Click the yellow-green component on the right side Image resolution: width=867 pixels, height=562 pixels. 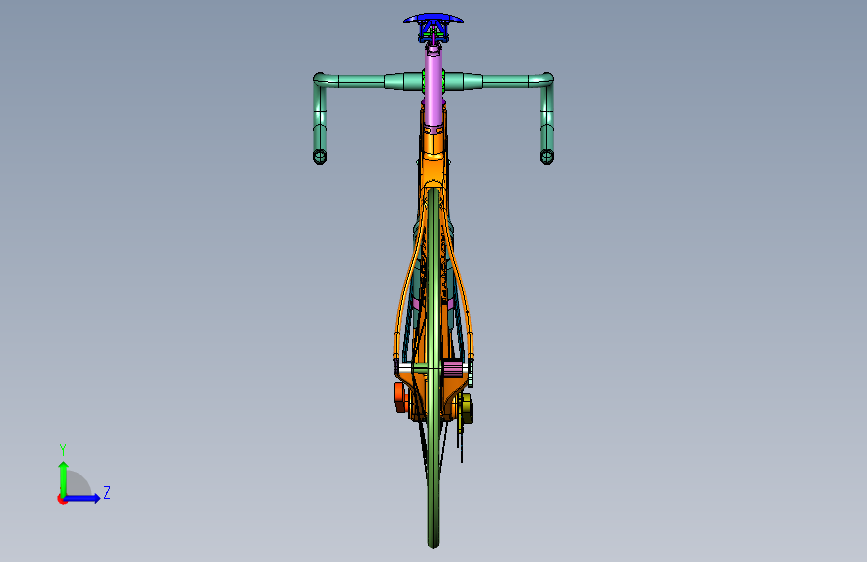467,408
